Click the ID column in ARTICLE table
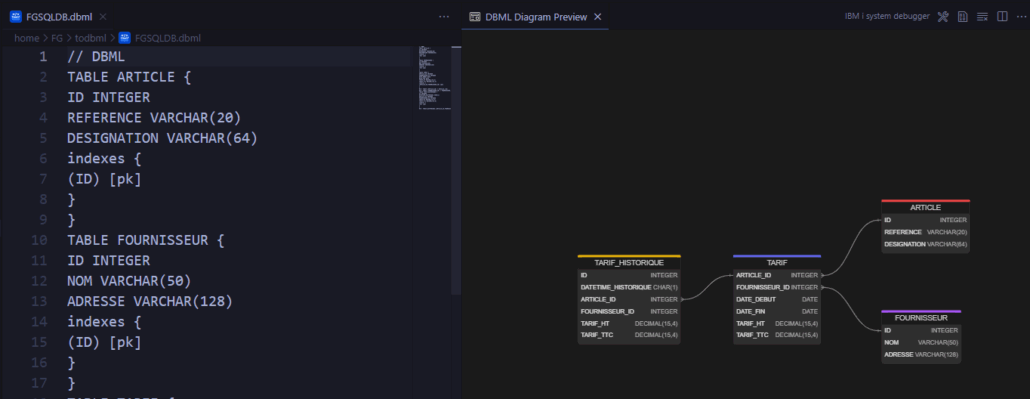Image resolution: width=1030 pixels, height=399 pixels. coord(925,220)
